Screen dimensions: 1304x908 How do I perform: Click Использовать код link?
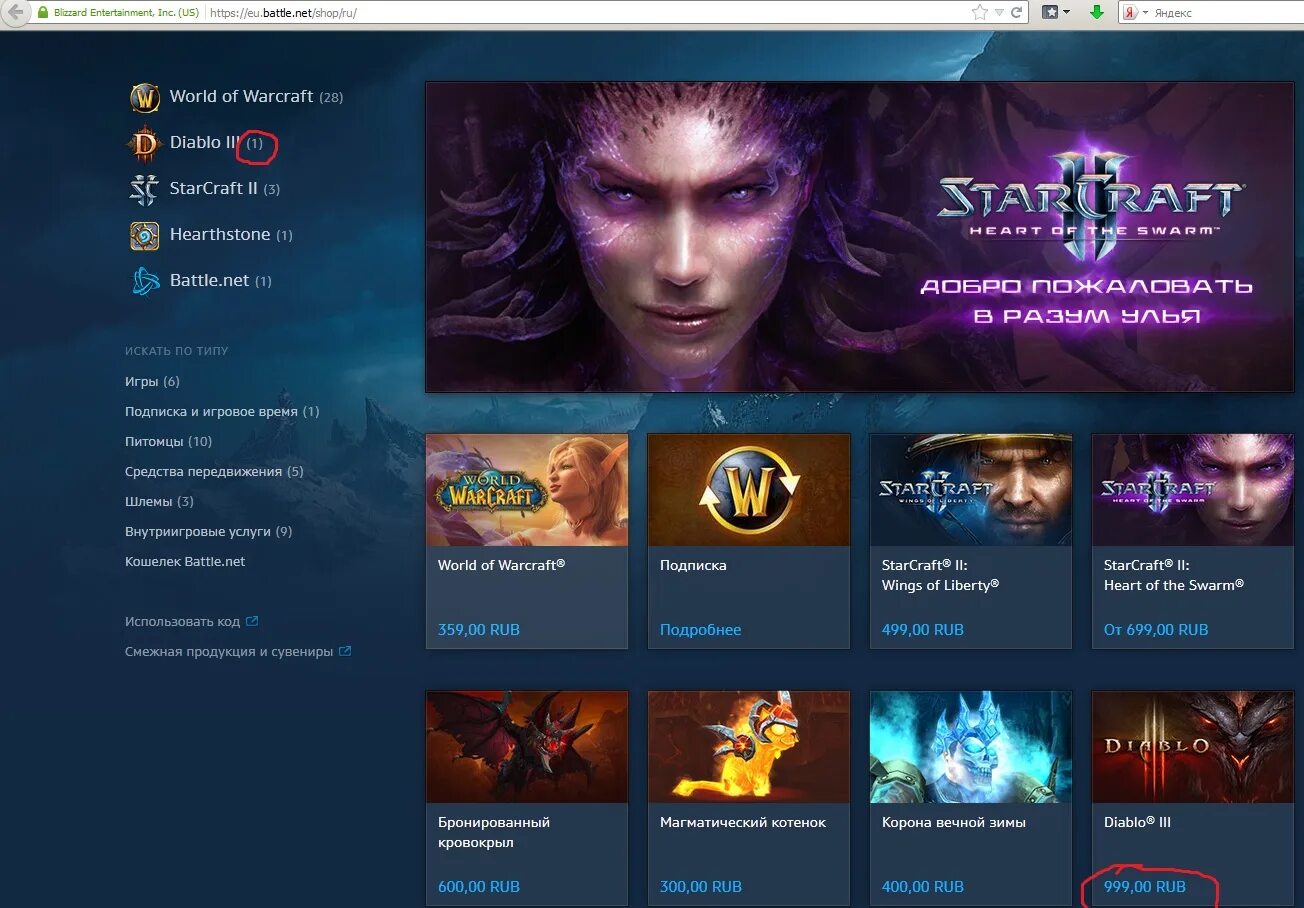(182, 622)
